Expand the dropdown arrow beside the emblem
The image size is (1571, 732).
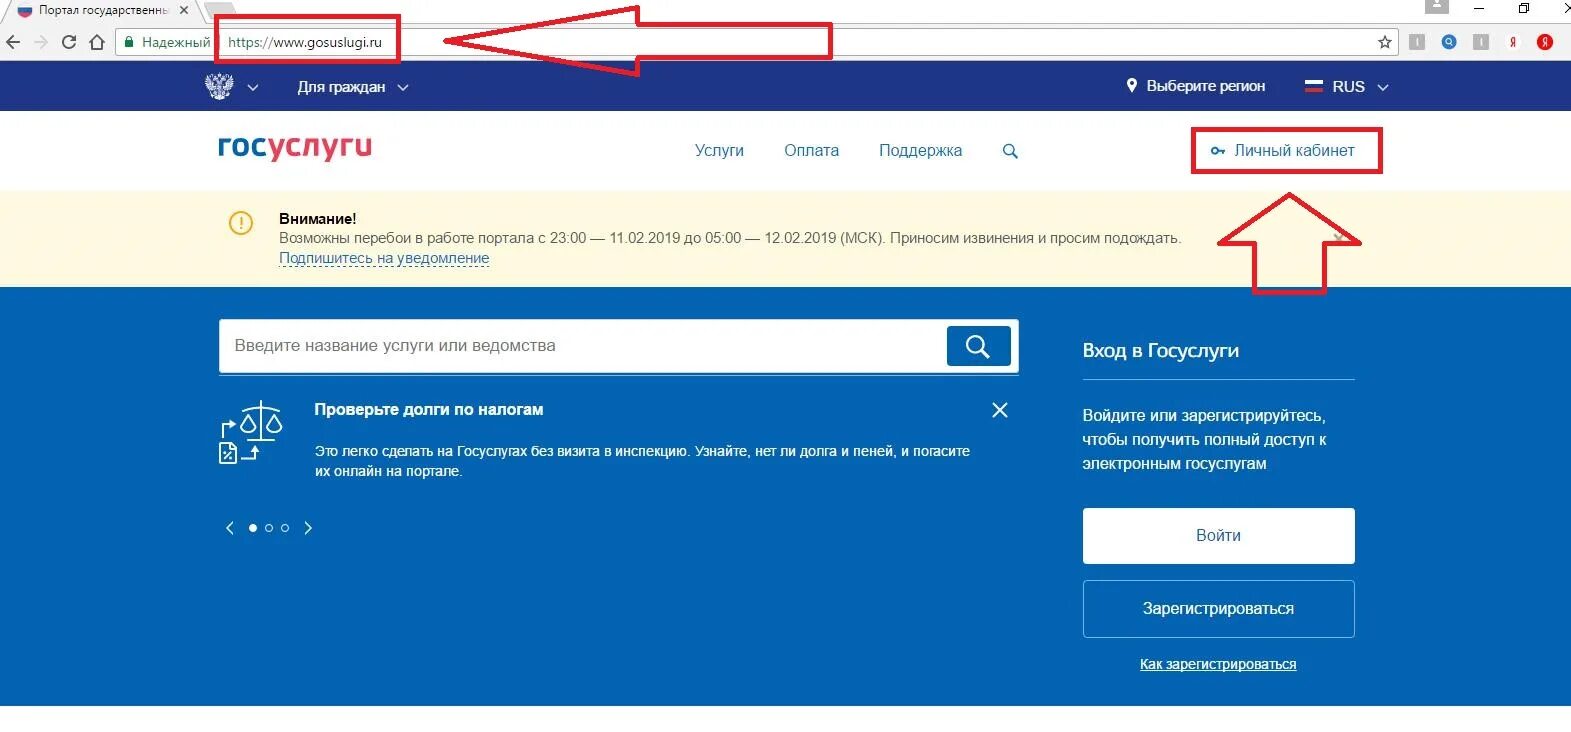pos(253,88)
